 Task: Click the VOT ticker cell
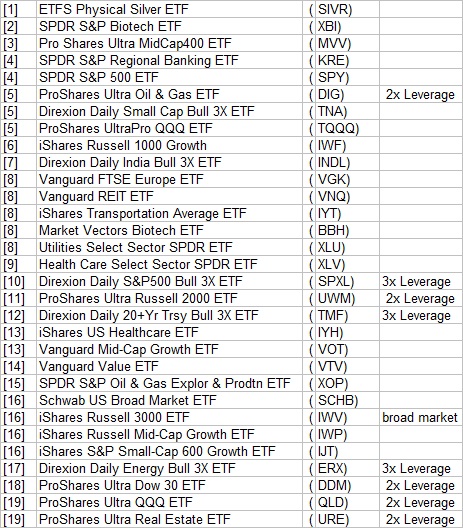pos(347,349)
